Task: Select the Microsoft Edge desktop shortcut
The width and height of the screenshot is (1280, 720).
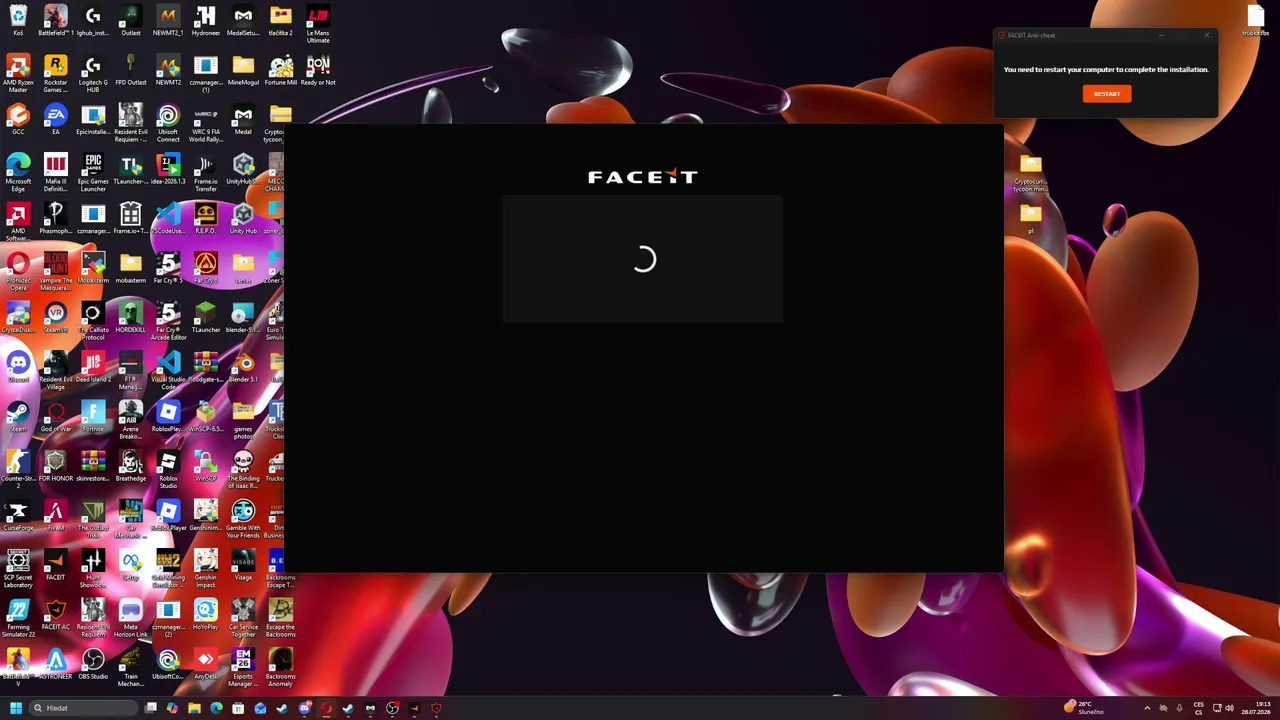Action: pos(18,173)
